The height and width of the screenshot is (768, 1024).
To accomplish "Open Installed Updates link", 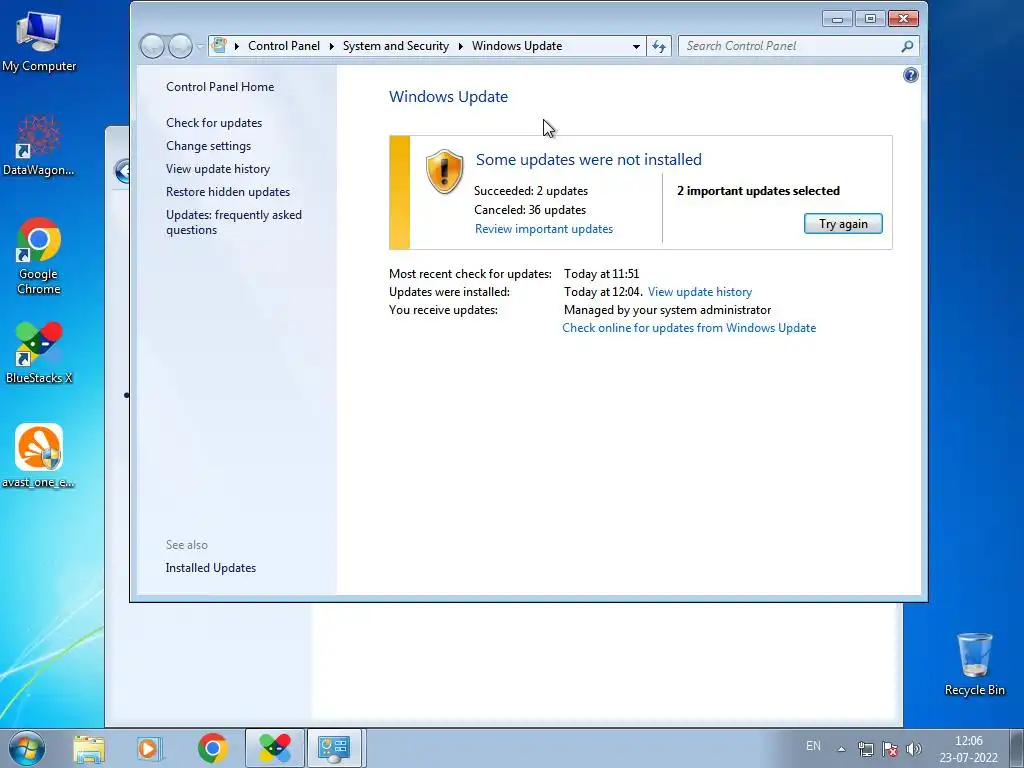I will tap(210, 568).
